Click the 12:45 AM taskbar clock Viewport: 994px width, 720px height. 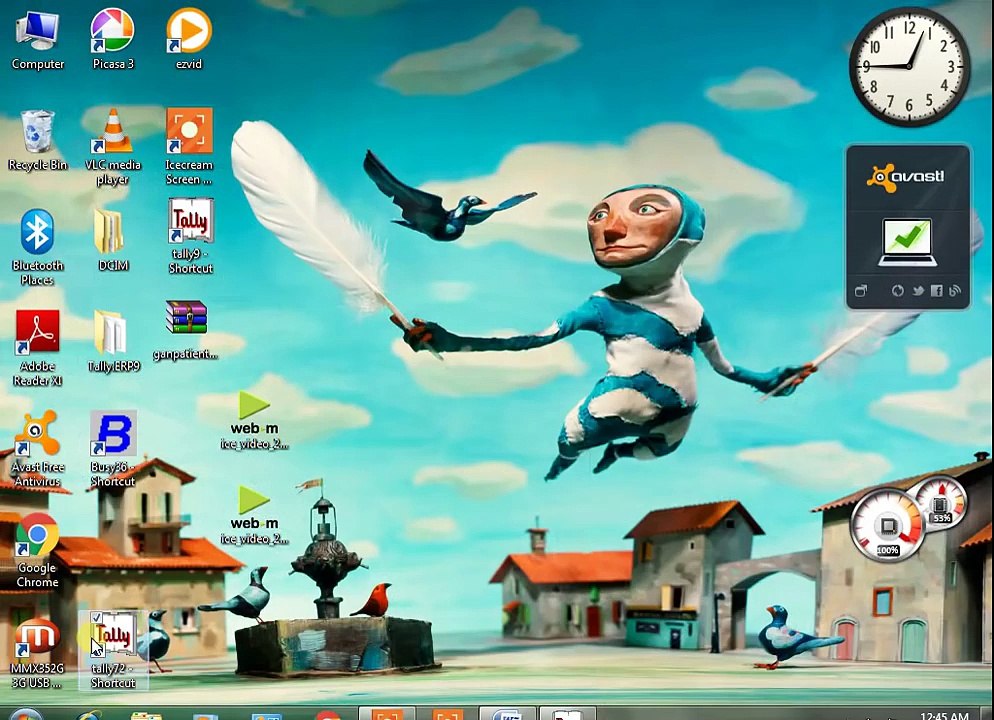[x=944, y=714]
